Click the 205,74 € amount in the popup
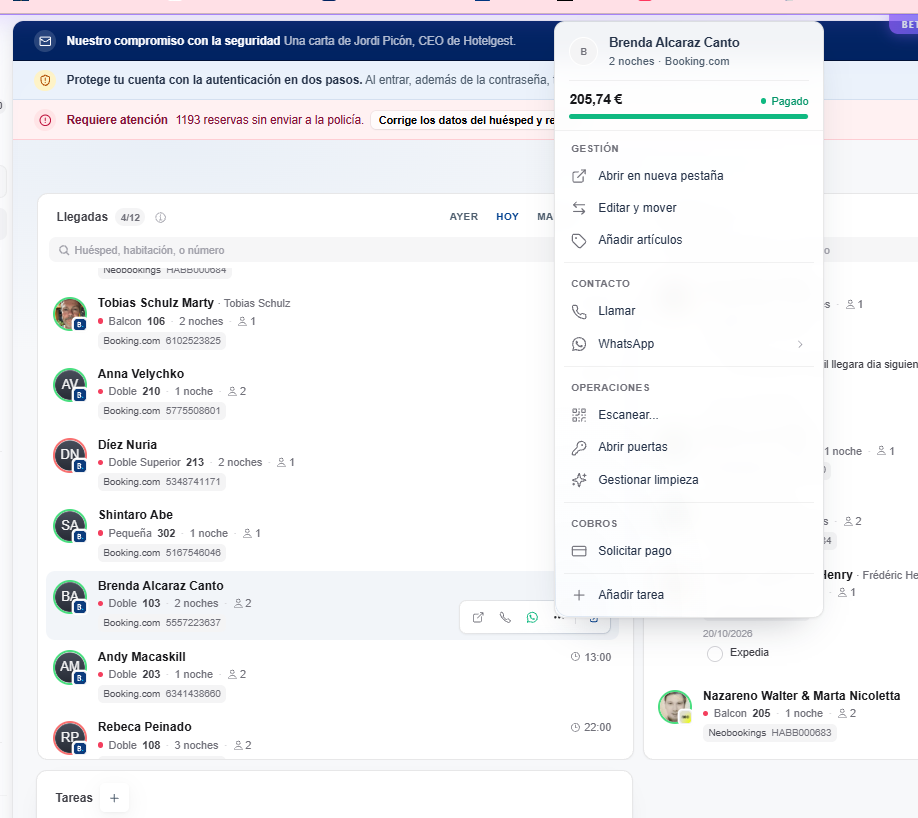This screenshot has width=918, height=818. 596,100
